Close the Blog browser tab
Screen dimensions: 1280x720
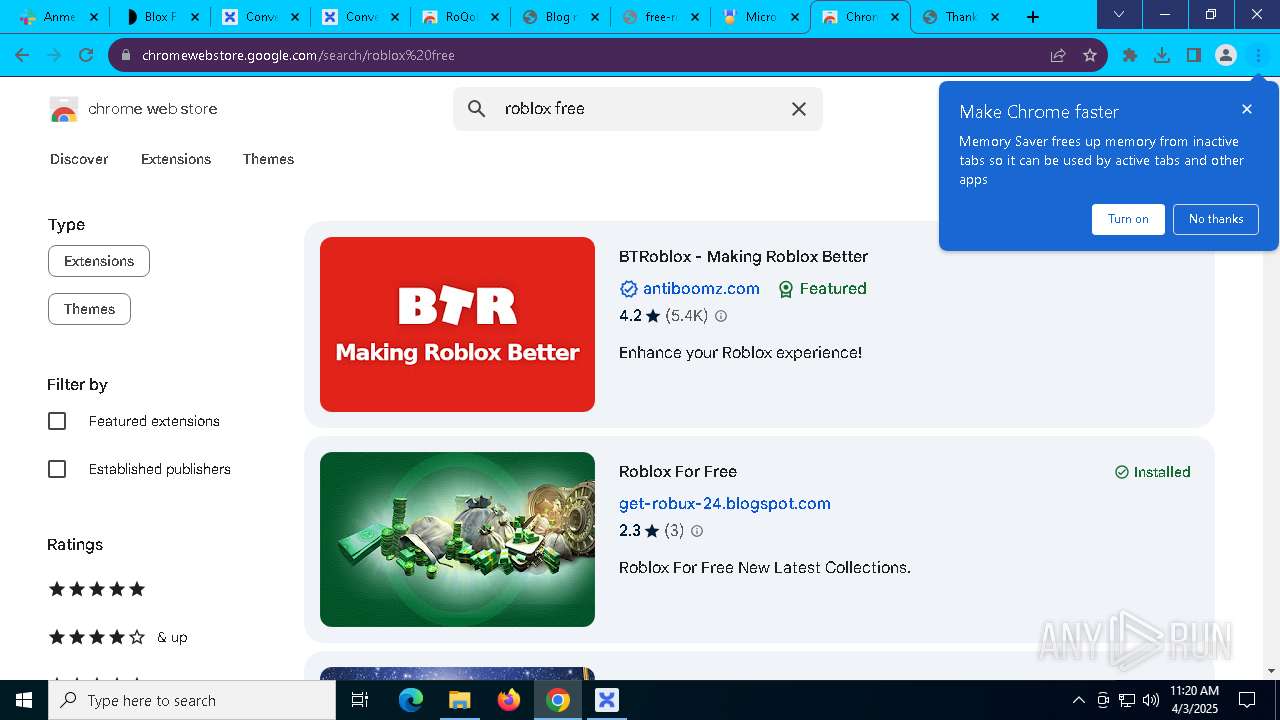click(594, 17)
